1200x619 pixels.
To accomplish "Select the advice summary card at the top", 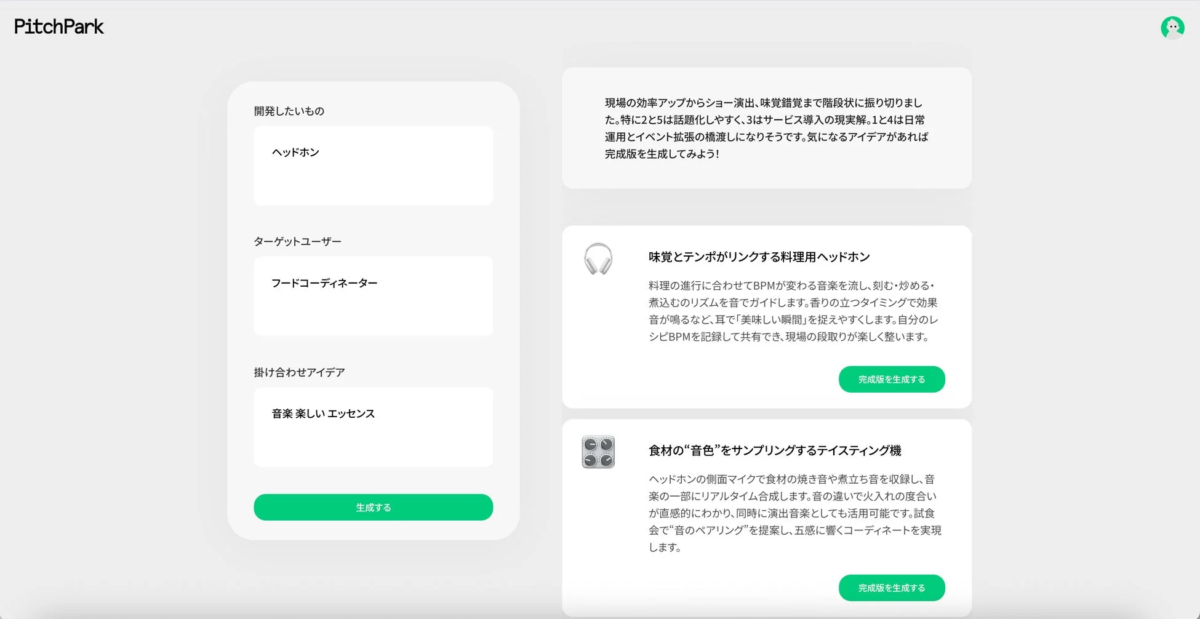I will (x=767, y=127).
